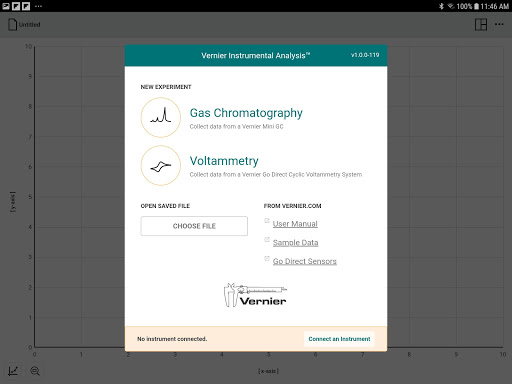Open the view layout icon

pos(481,25)
